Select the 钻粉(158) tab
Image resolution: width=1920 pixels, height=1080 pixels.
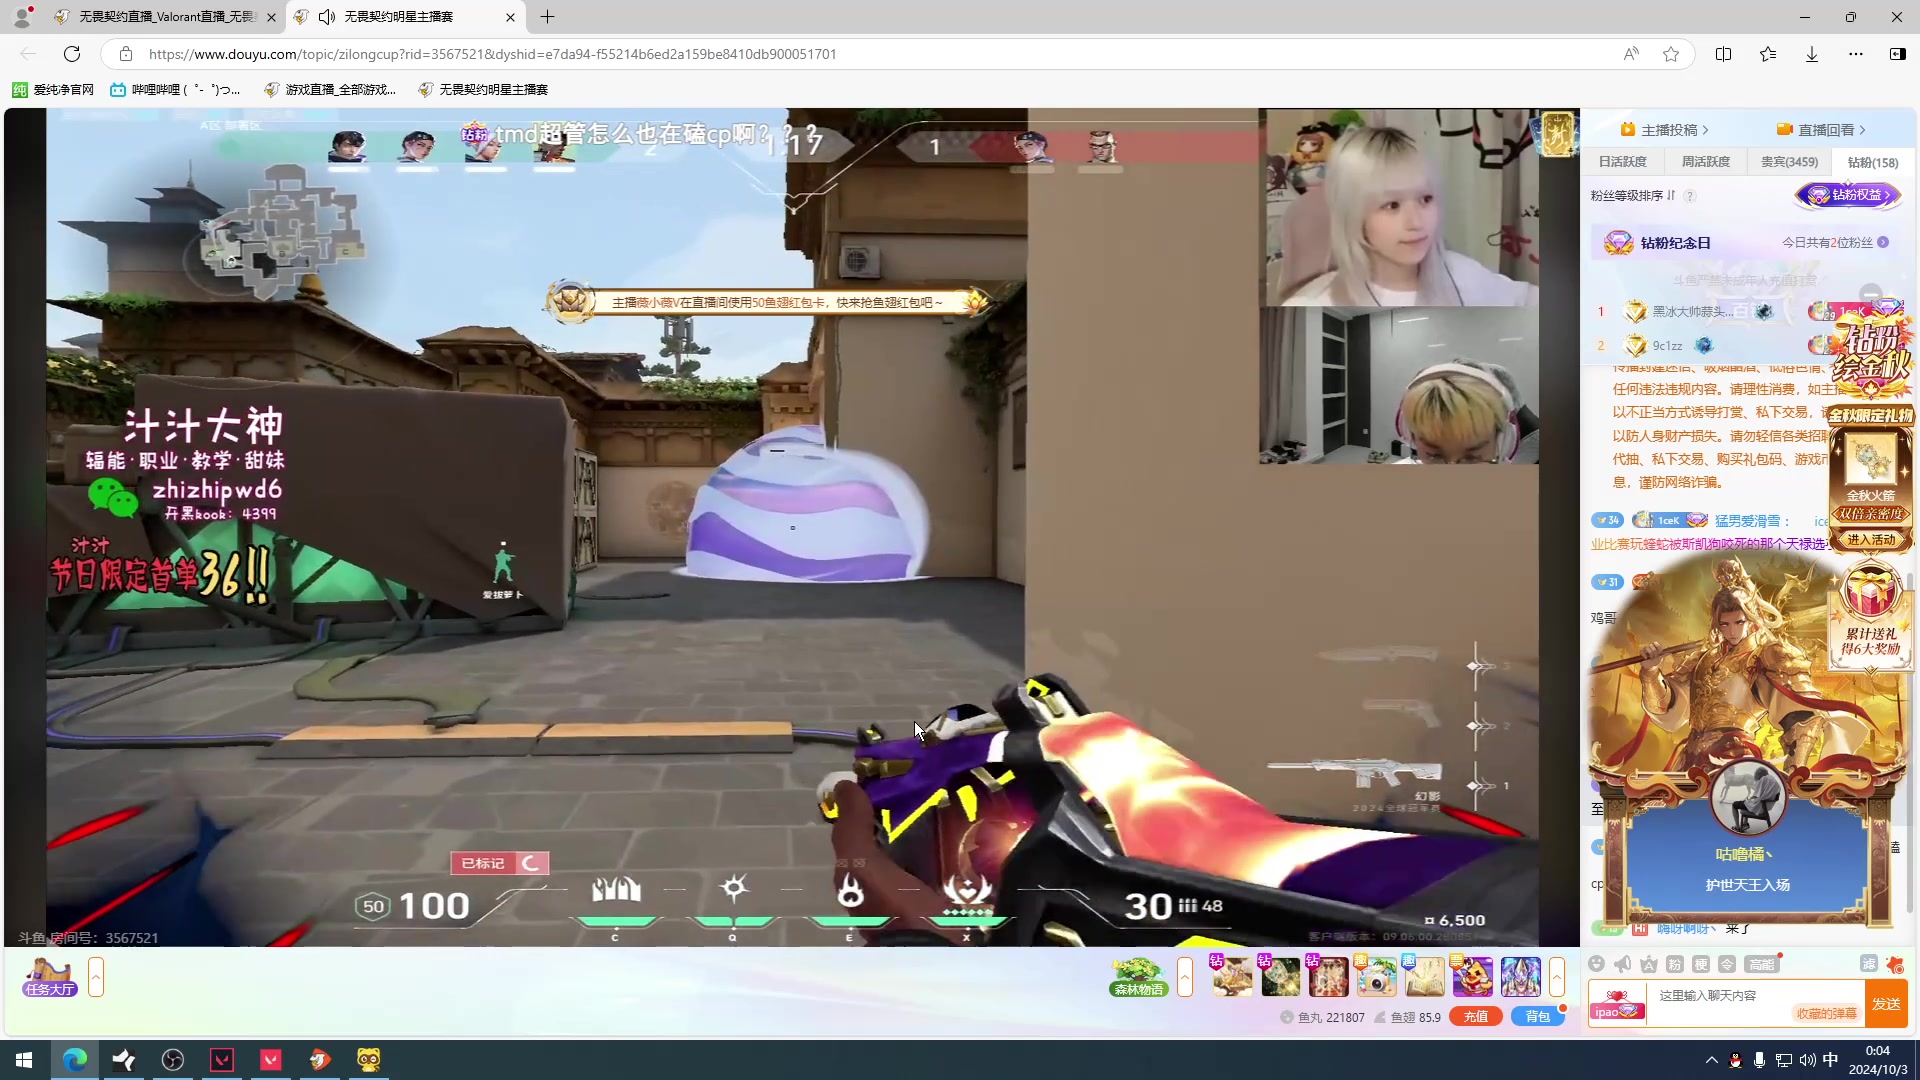(1872, 162)
